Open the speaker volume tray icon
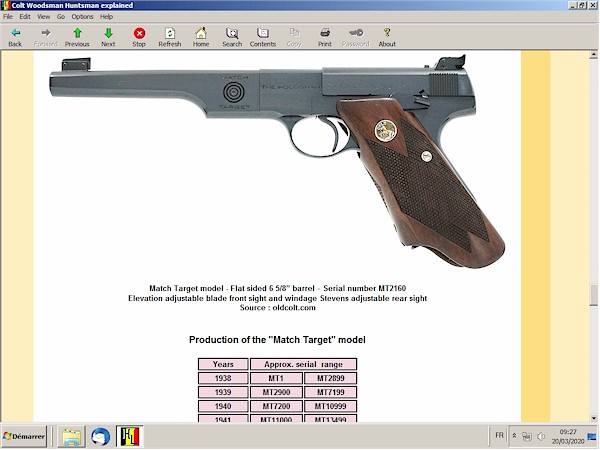This screenshot has width=600, height=450. tap(541, 436)
